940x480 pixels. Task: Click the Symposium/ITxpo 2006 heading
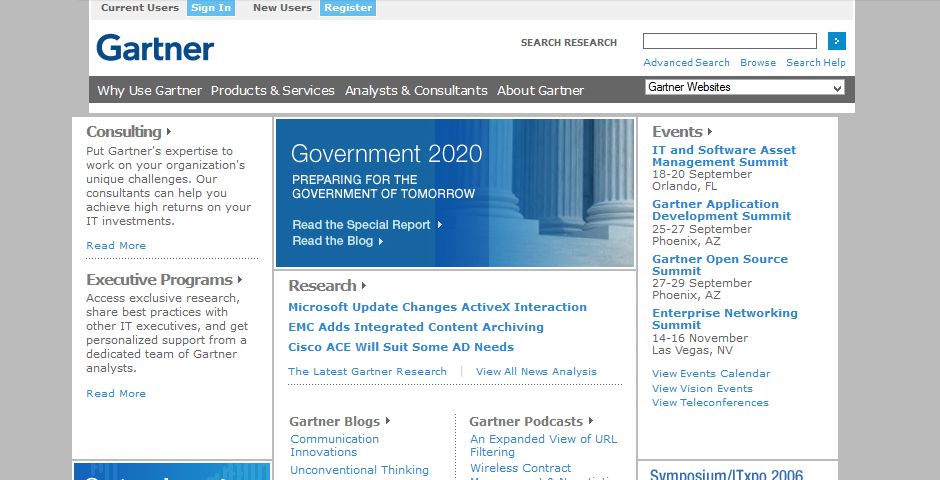[726, 474]
